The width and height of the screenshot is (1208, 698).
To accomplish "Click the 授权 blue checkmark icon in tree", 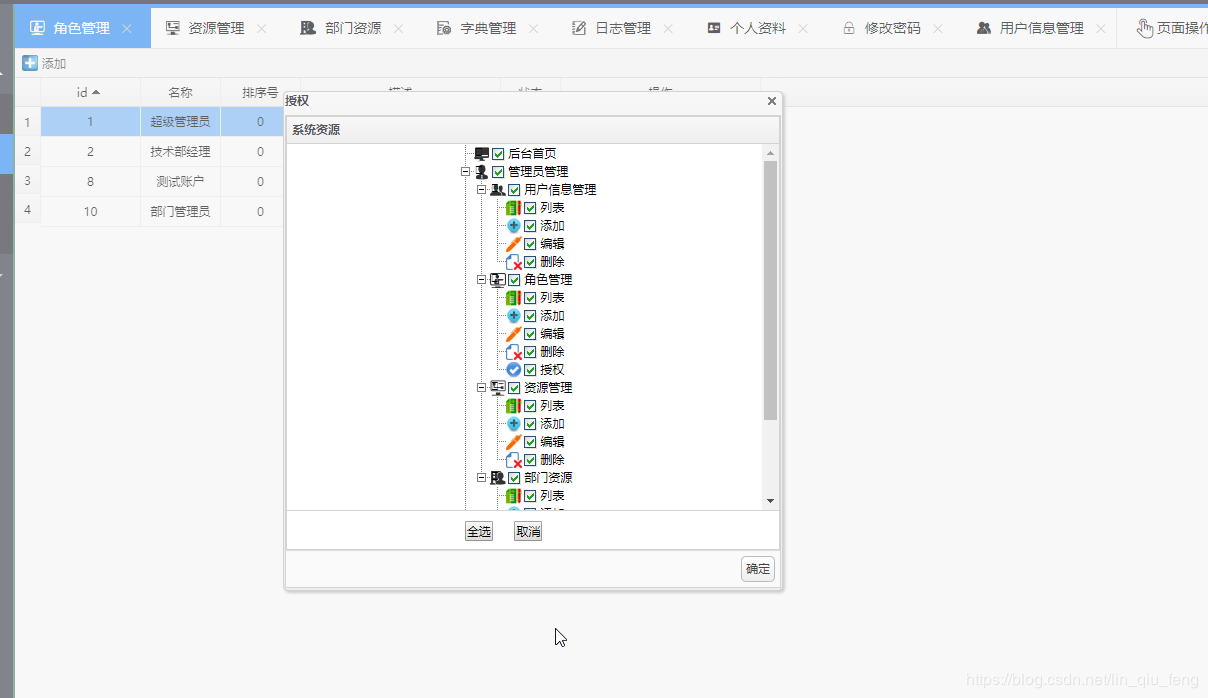I will point(514,370).
